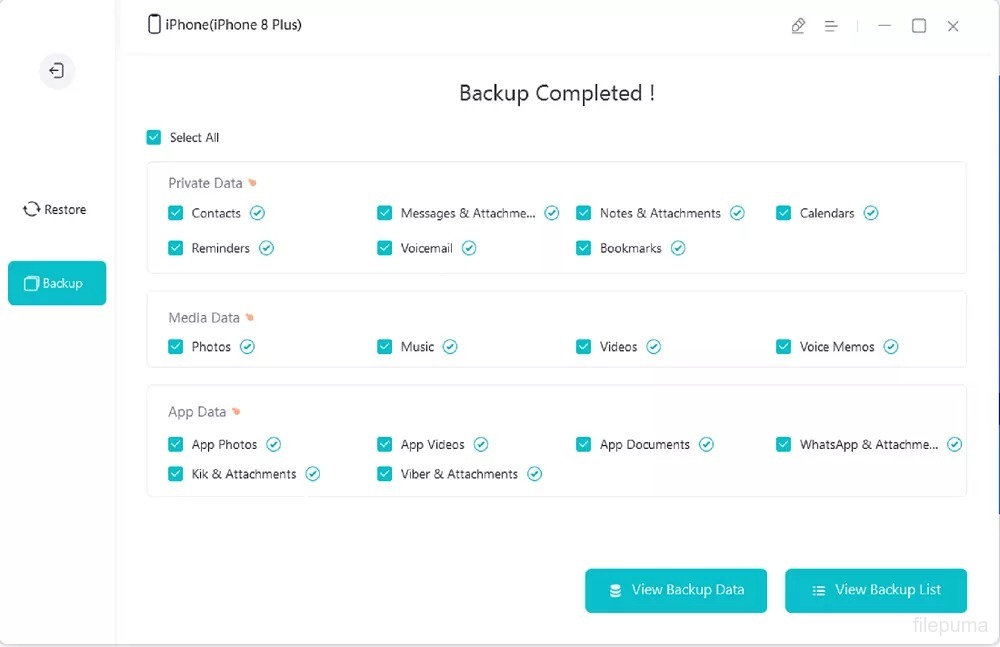This screenshot has width=1000, height=647.
Task: Click the completed icon beside Voice Memos
Action: (x=890, y=347)
